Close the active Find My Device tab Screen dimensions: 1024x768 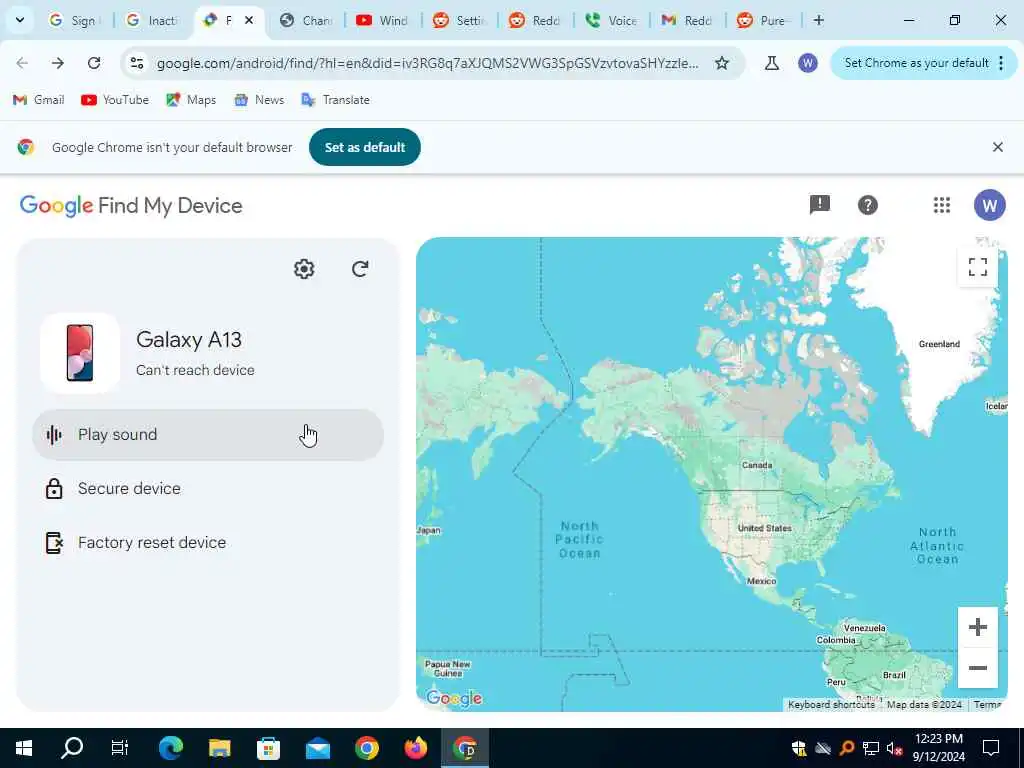coord(249,20)
